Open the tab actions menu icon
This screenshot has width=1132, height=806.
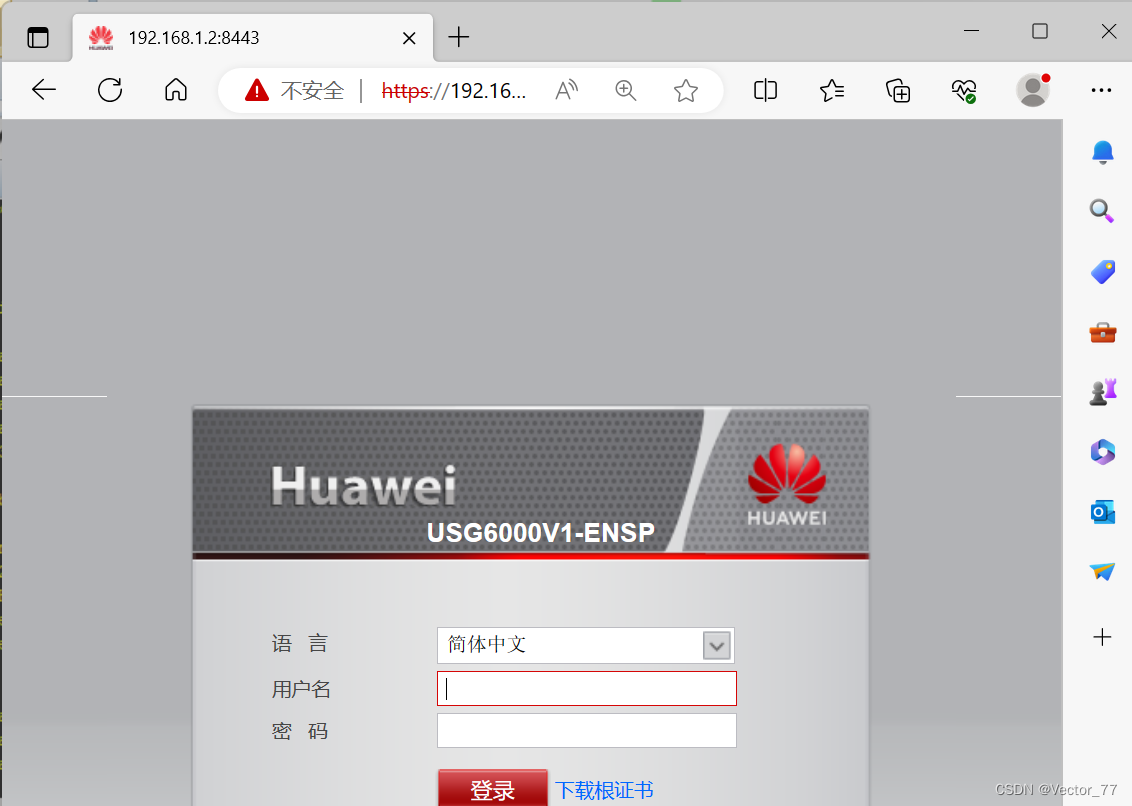(x=38, y=37)
